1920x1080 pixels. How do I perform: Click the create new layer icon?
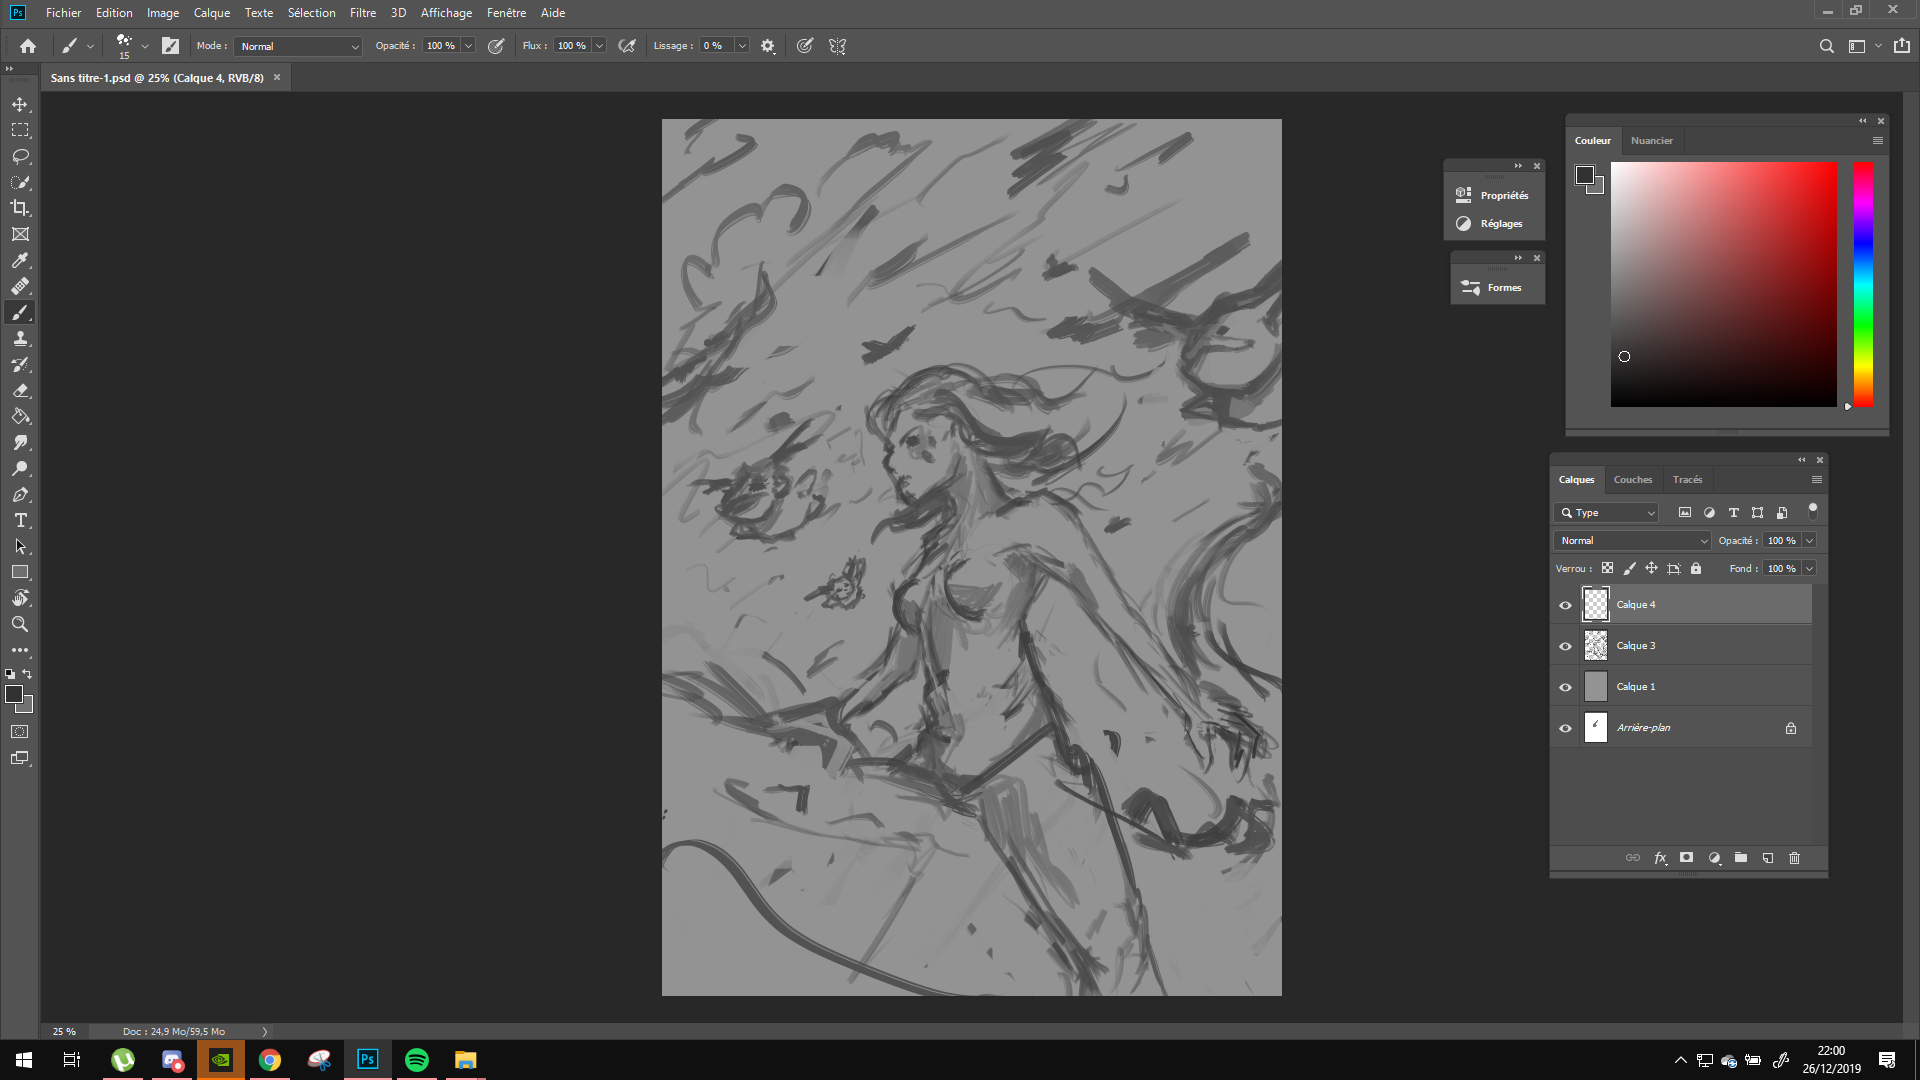coord(1767,858)
